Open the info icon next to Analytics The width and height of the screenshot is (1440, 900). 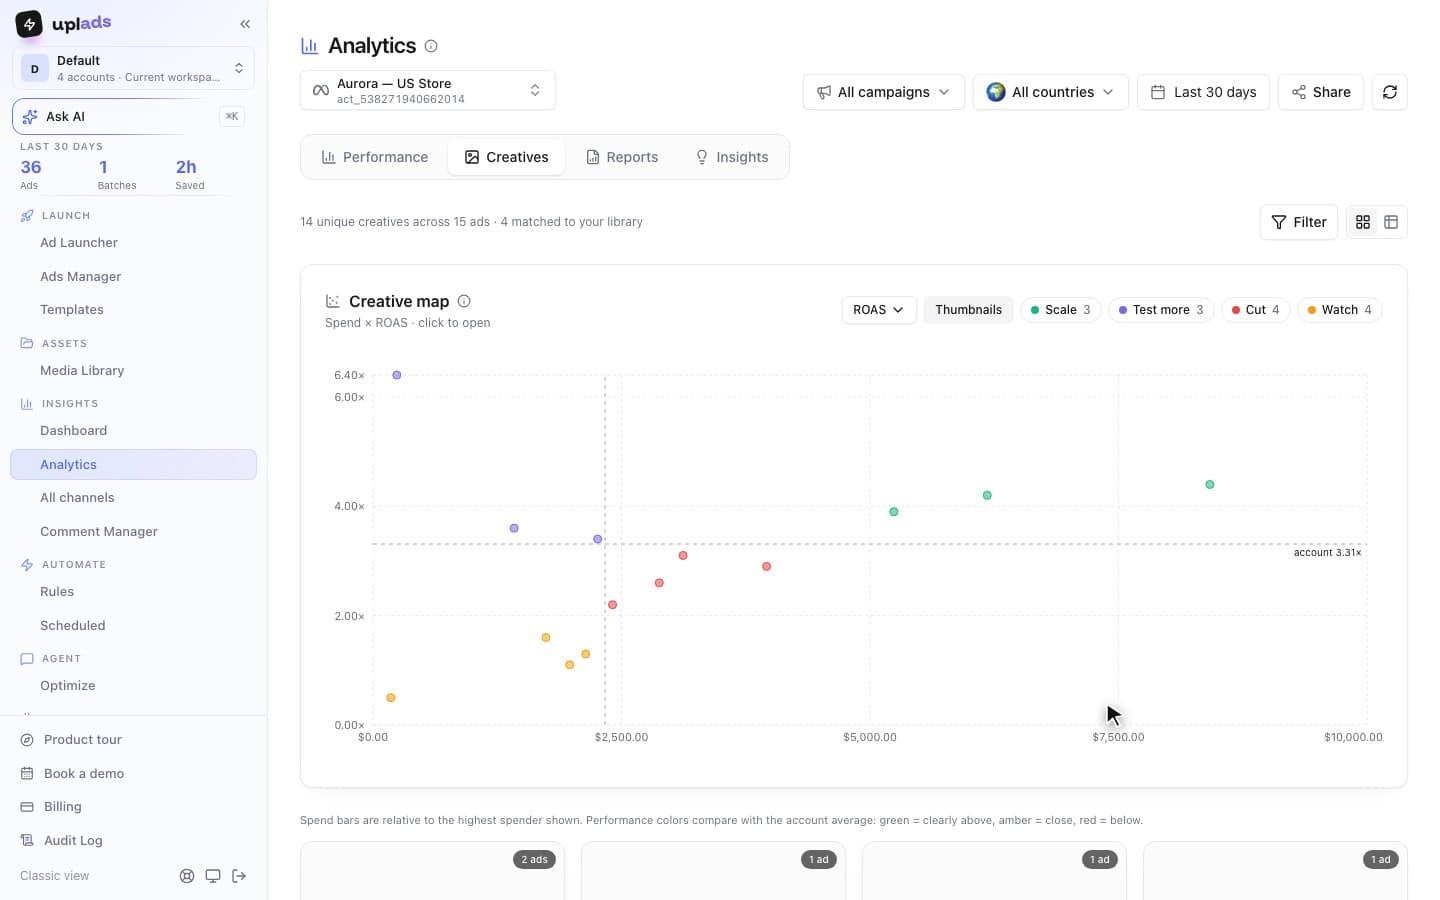click(431, 46)
